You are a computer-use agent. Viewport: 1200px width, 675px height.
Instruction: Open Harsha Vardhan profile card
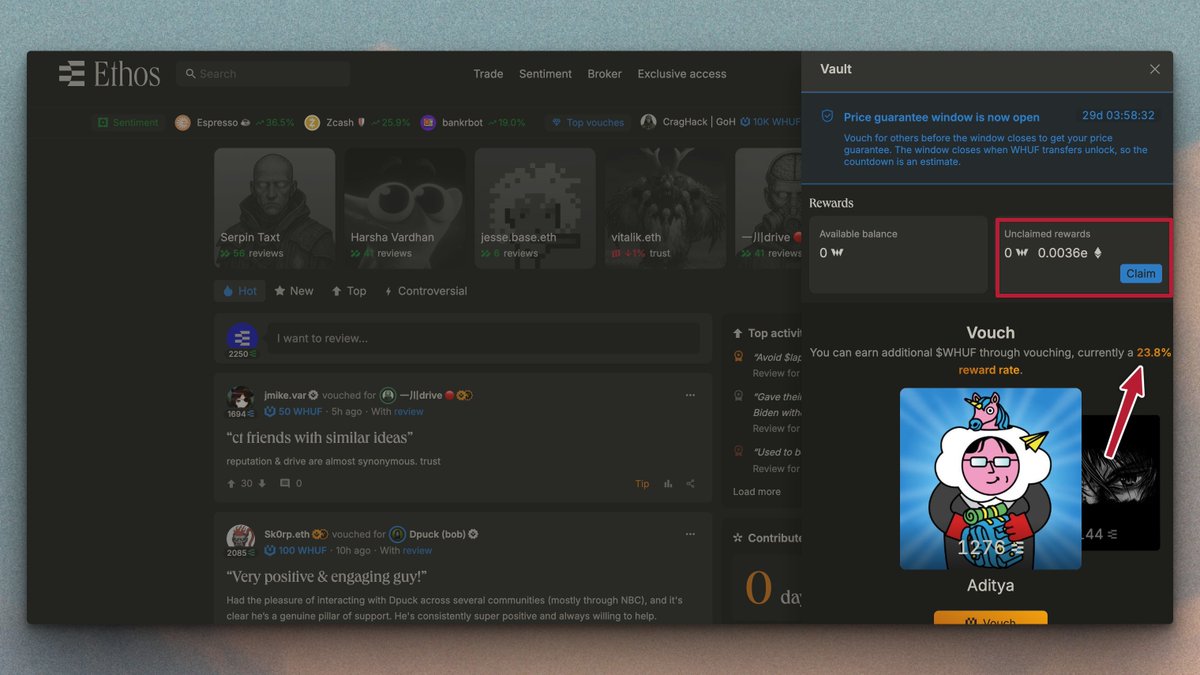[x=405, y=208]
